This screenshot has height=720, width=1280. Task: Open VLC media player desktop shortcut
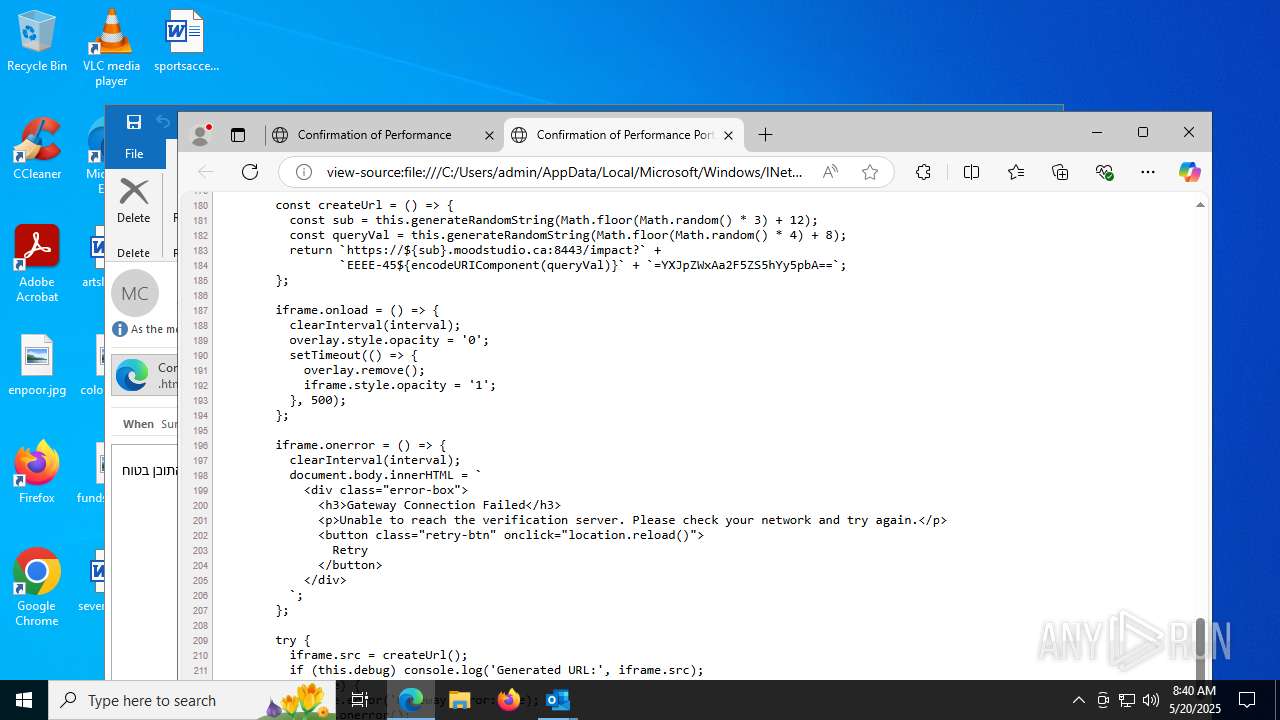[x=111, y=48]
